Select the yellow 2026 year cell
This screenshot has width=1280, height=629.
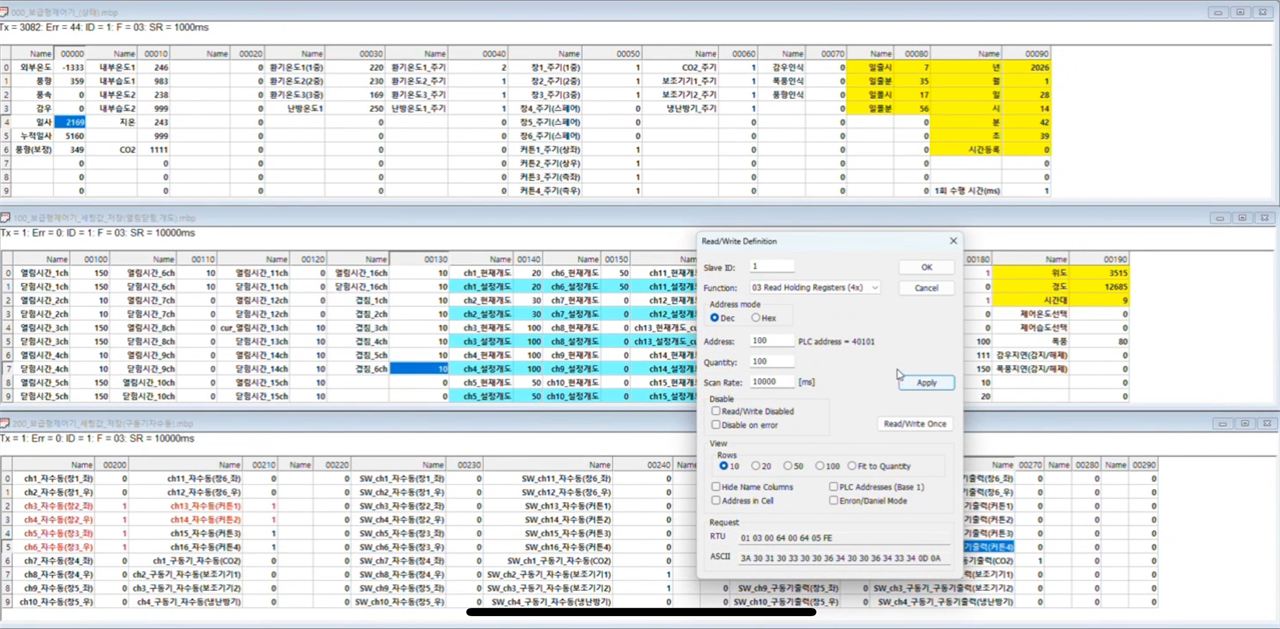tap(1029, 66)
